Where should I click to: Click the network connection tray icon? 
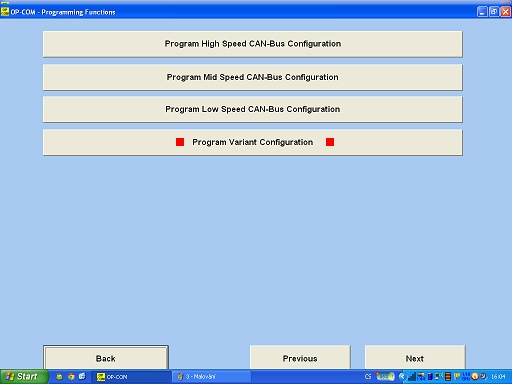point(438,376)
